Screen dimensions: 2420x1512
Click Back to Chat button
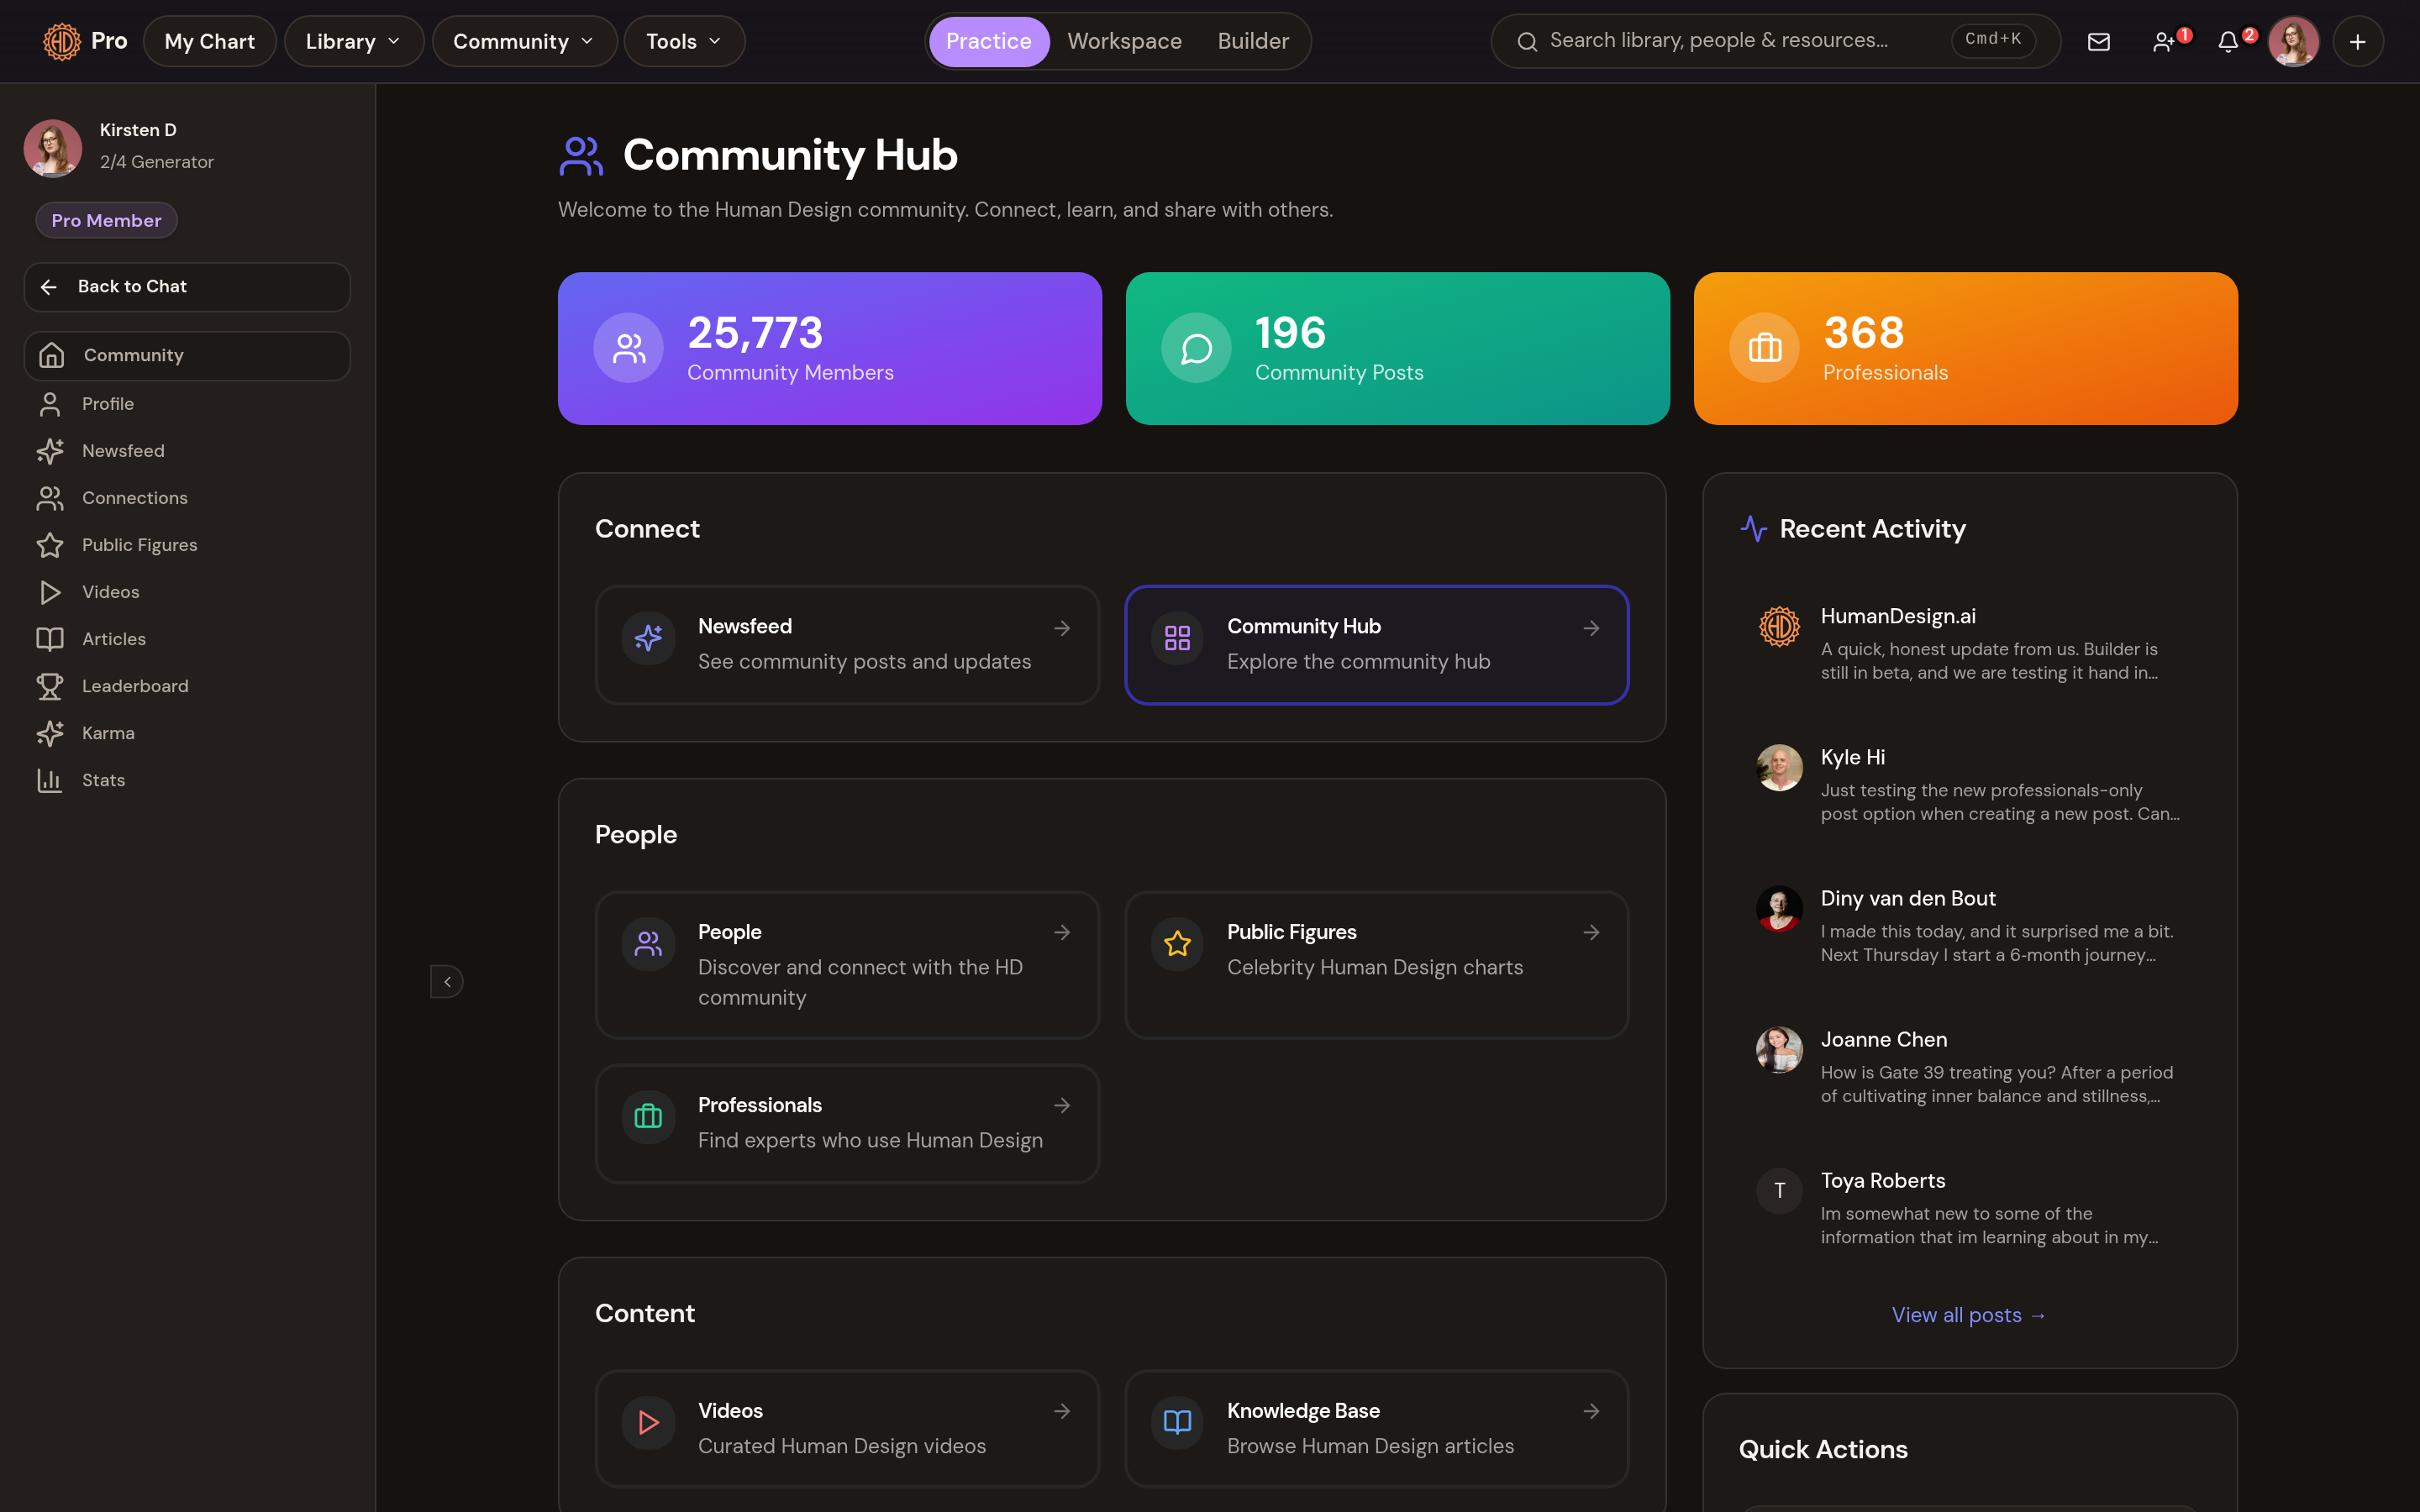(187, 287)
